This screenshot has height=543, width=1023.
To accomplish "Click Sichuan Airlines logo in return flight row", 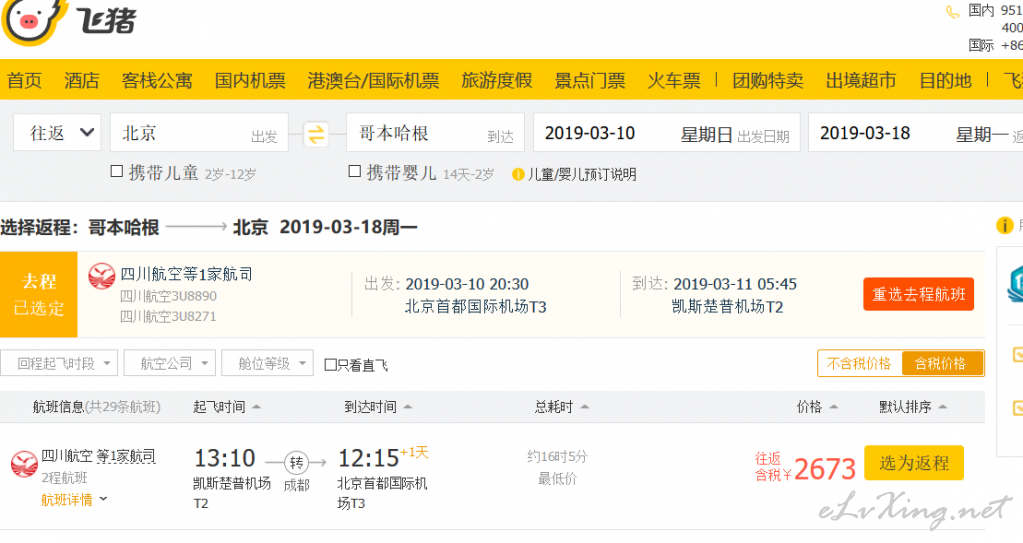I will (x=24, y=464).
